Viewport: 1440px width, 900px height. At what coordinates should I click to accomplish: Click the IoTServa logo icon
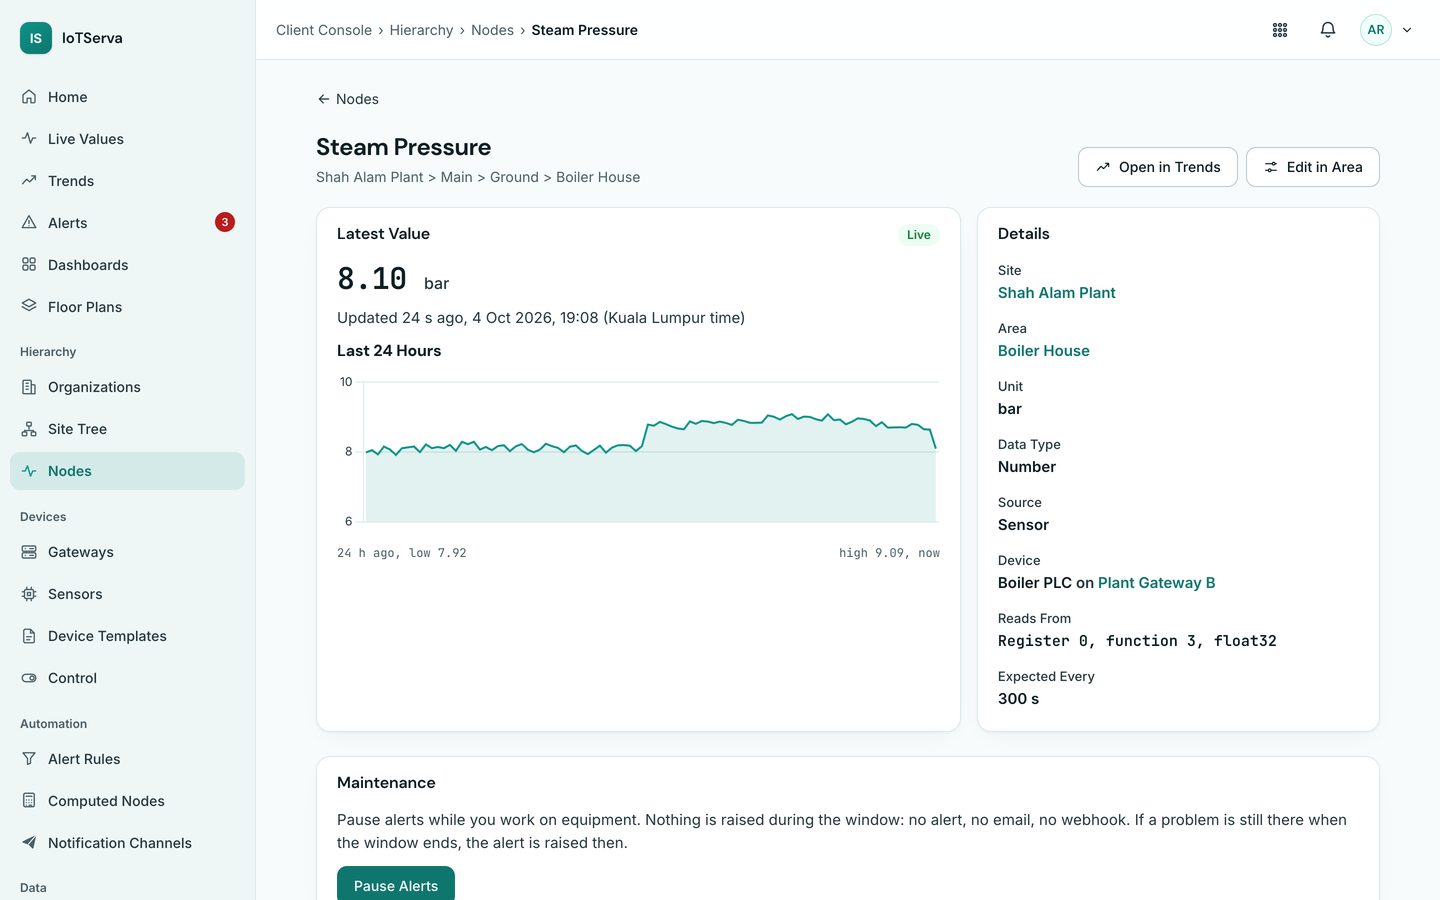[x=36, y=38]
